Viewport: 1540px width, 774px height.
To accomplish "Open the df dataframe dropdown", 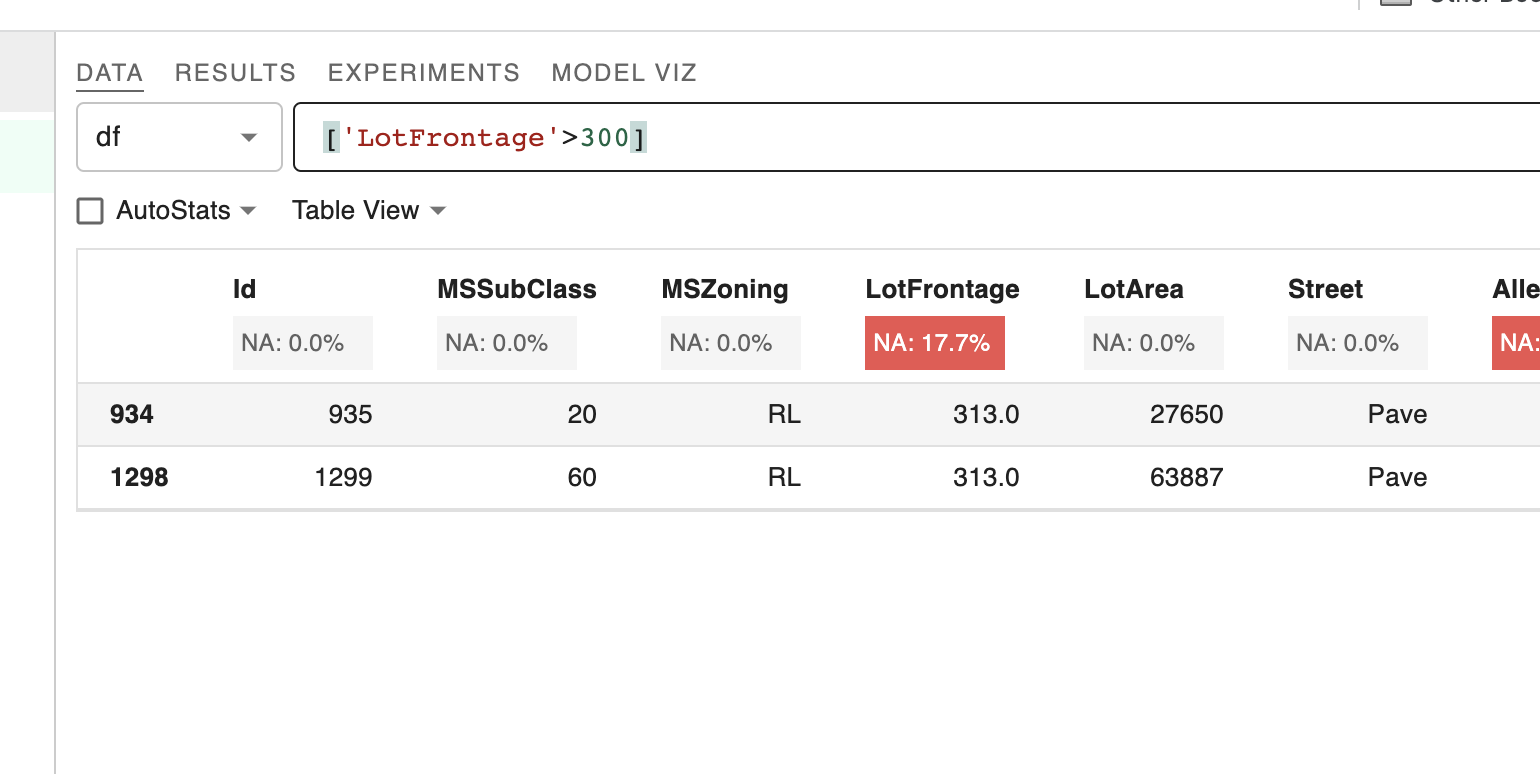I will 180,137.
